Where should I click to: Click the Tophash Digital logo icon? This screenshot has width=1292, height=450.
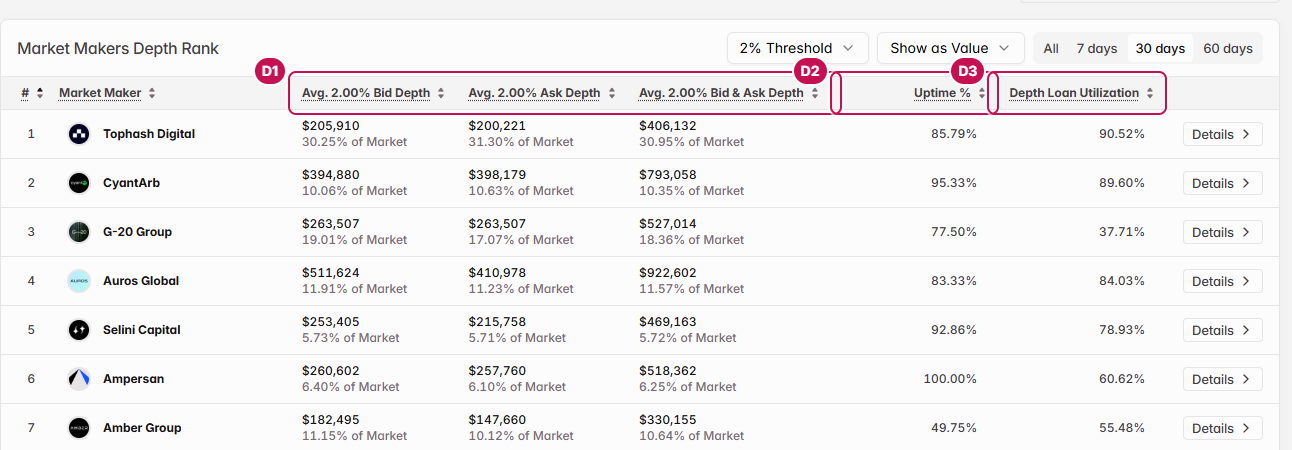click(79, 134)
